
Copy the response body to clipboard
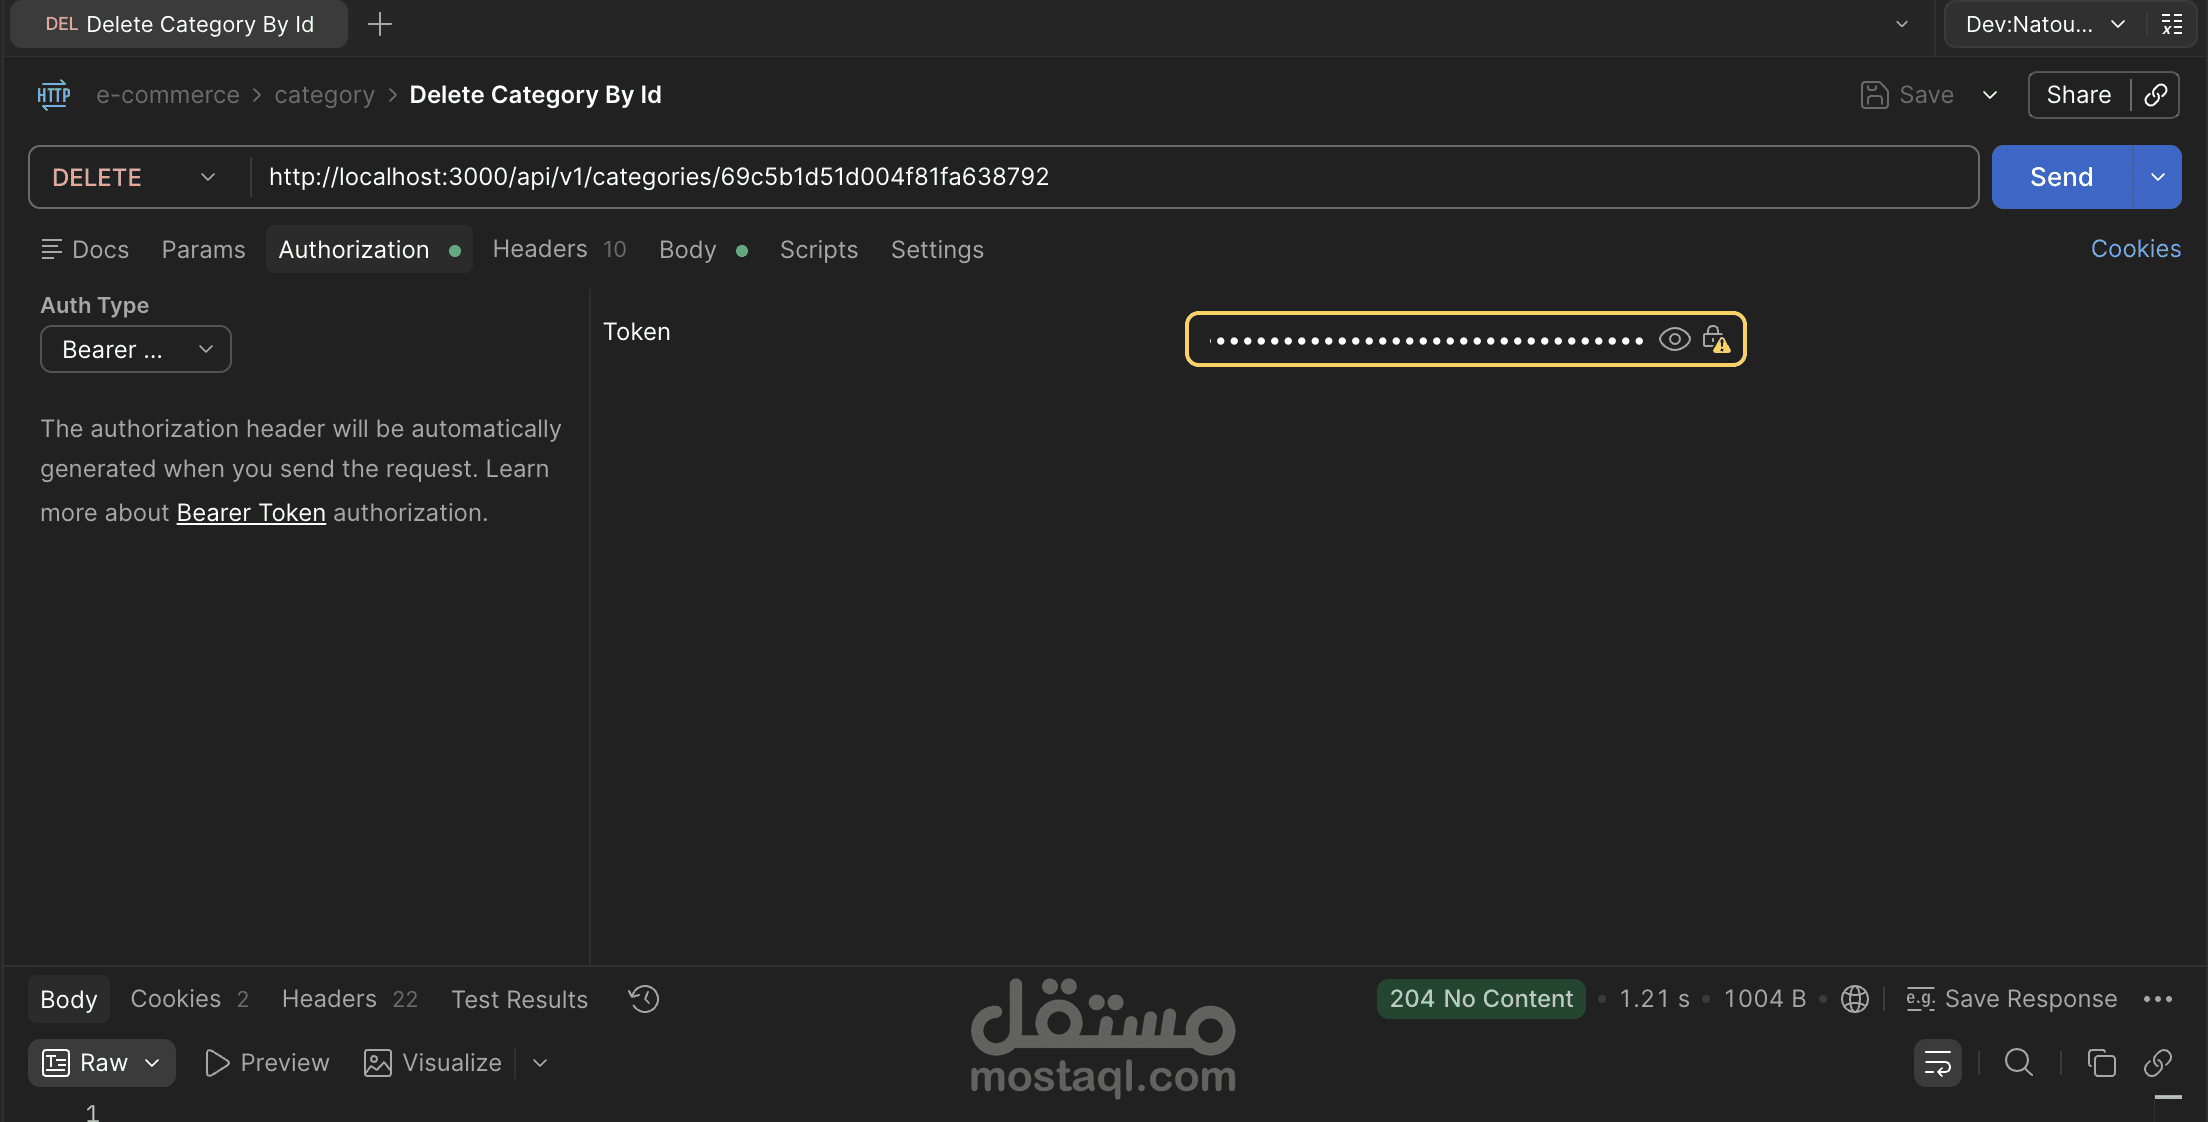pos(2101,1063)
